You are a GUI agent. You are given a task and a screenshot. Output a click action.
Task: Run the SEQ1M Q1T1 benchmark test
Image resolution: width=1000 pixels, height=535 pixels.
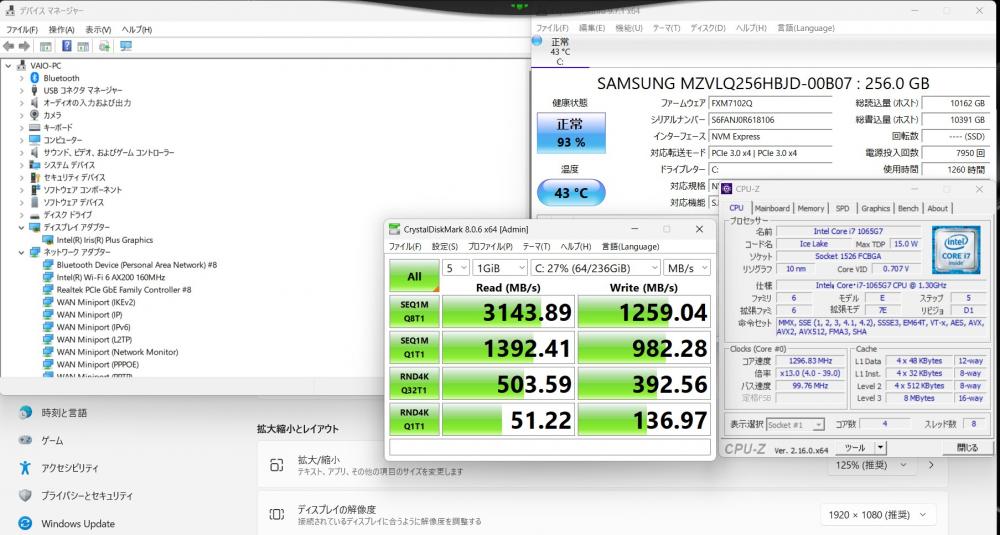[415, 348]
